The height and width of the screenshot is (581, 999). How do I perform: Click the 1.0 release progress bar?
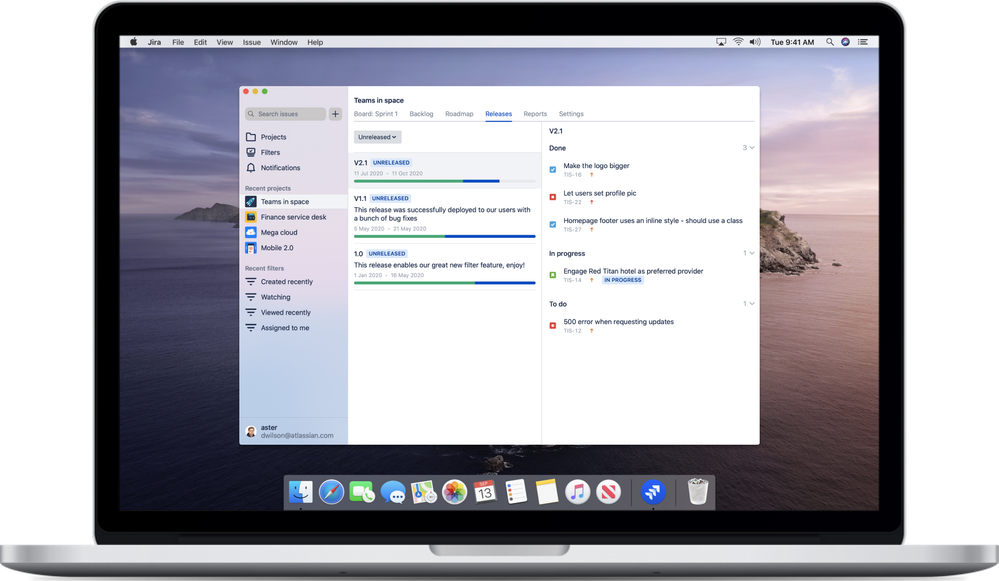pyautogui.click(x=445, y=283)
